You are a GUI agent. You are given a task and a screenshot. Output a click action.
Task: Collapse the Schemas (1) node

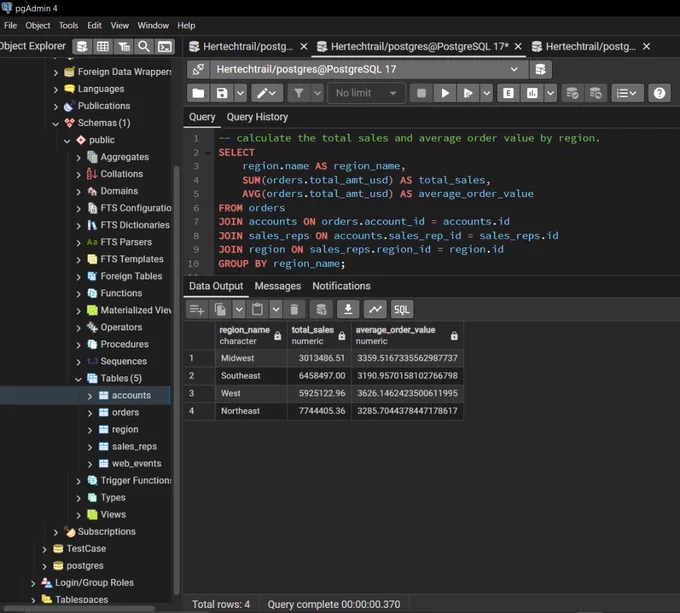click(56, 124)
